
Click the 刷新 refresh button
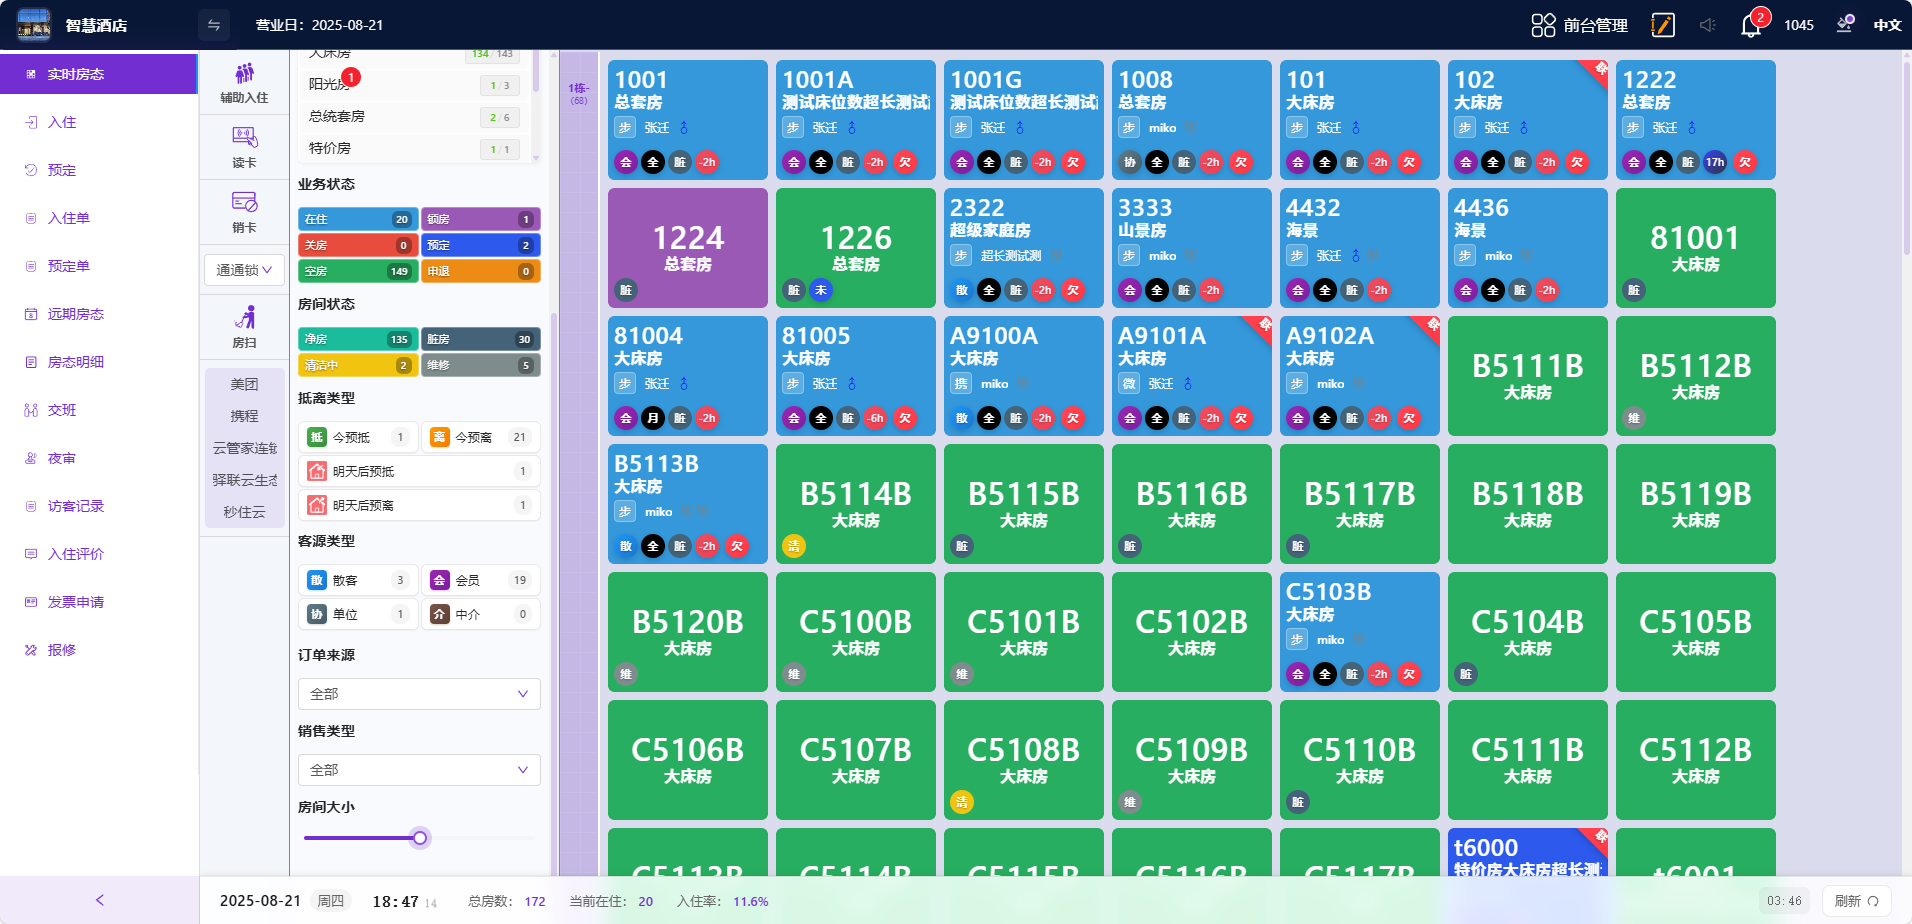coord(1856,901)
